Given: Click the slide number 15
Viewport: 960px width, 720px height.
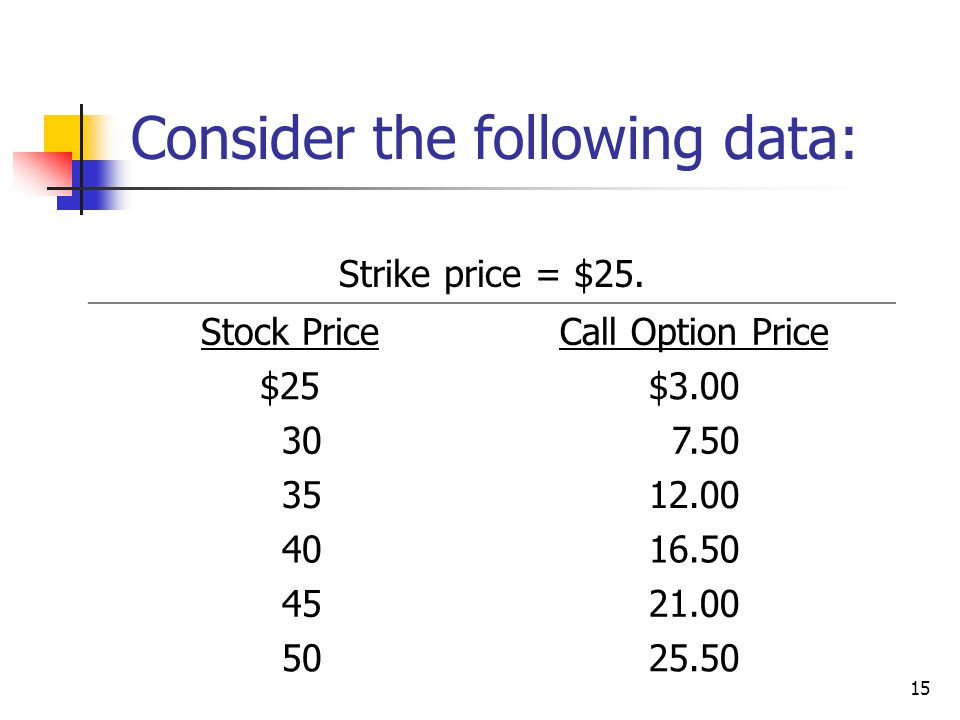Looking at the screenshot, I should click(920, 689).
